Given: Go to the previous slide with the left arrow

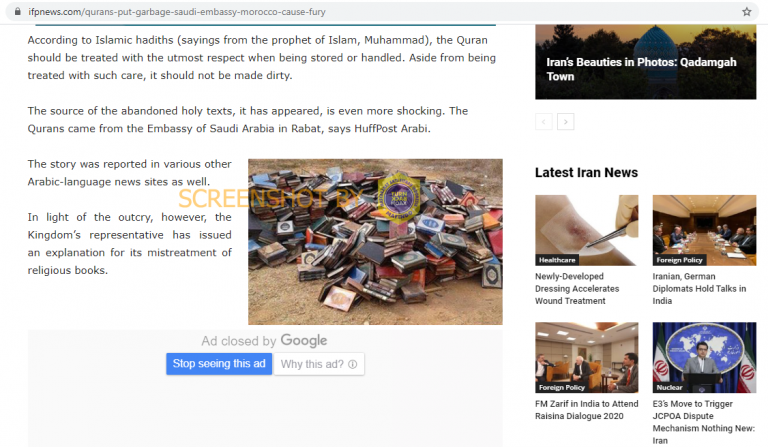Looking at the screenshot, I should click(544, 121).
